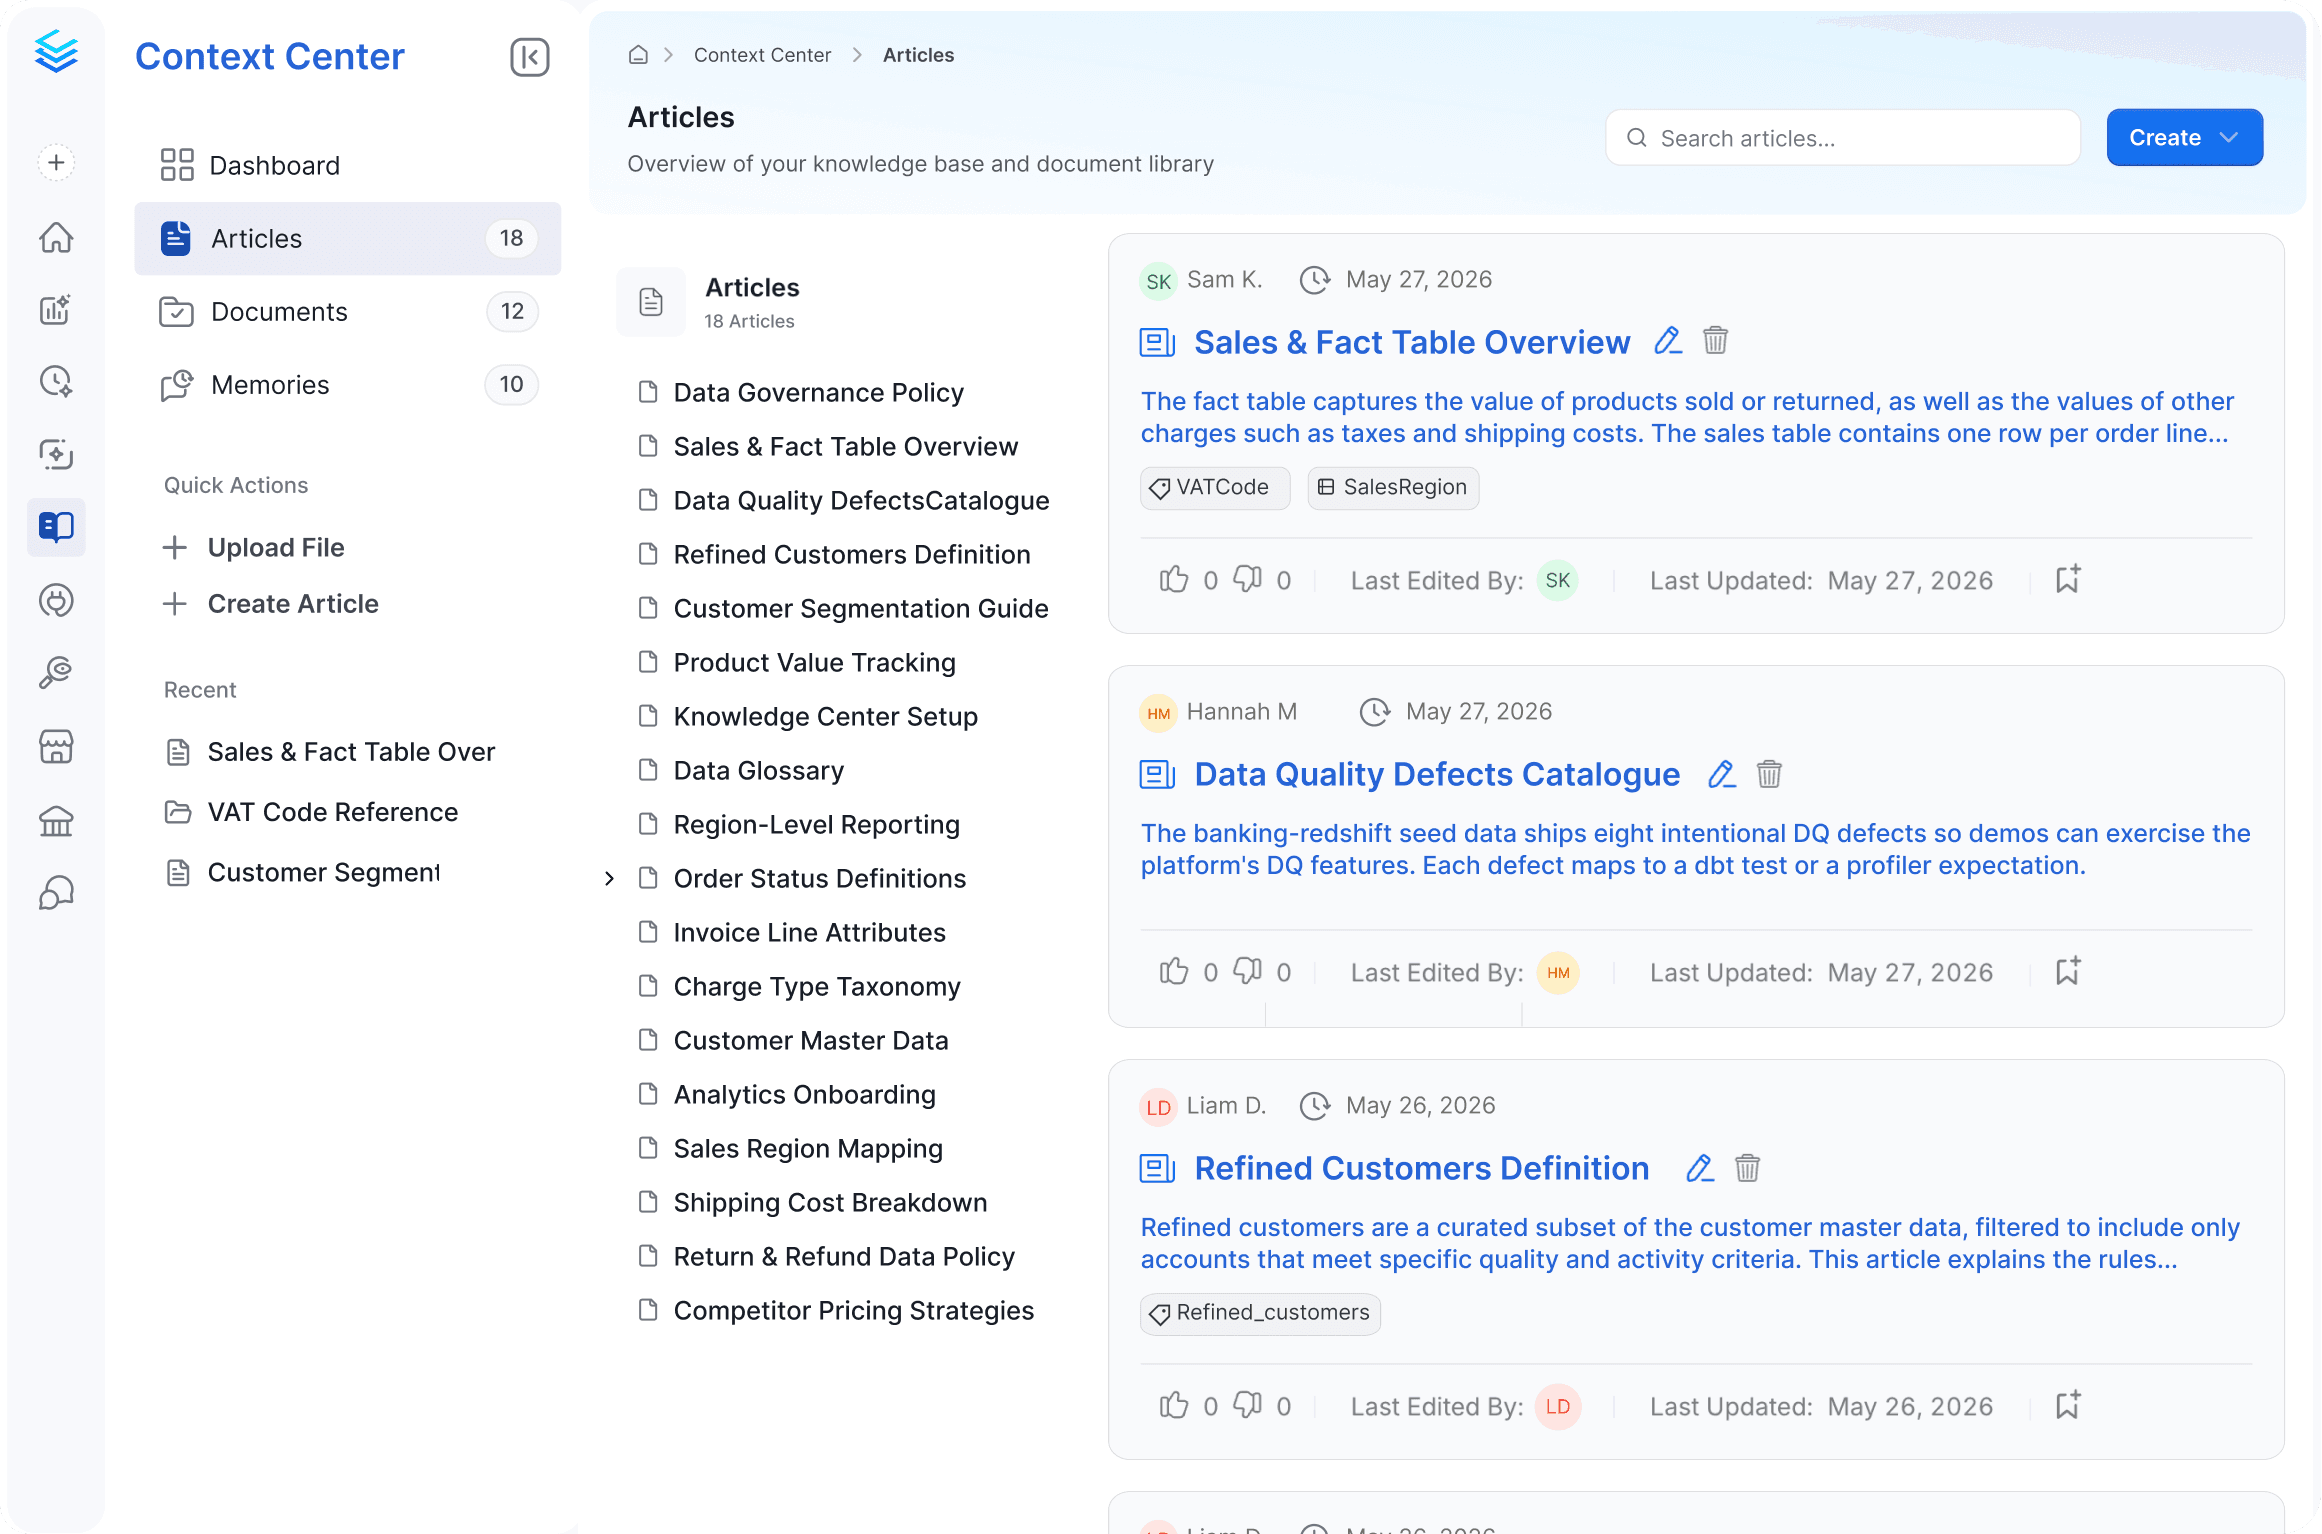Viewport: 2322px width, 1534px height.
Task: Toggle bookmark on Sales & Fact Table card
Action: pos(2068,579)
